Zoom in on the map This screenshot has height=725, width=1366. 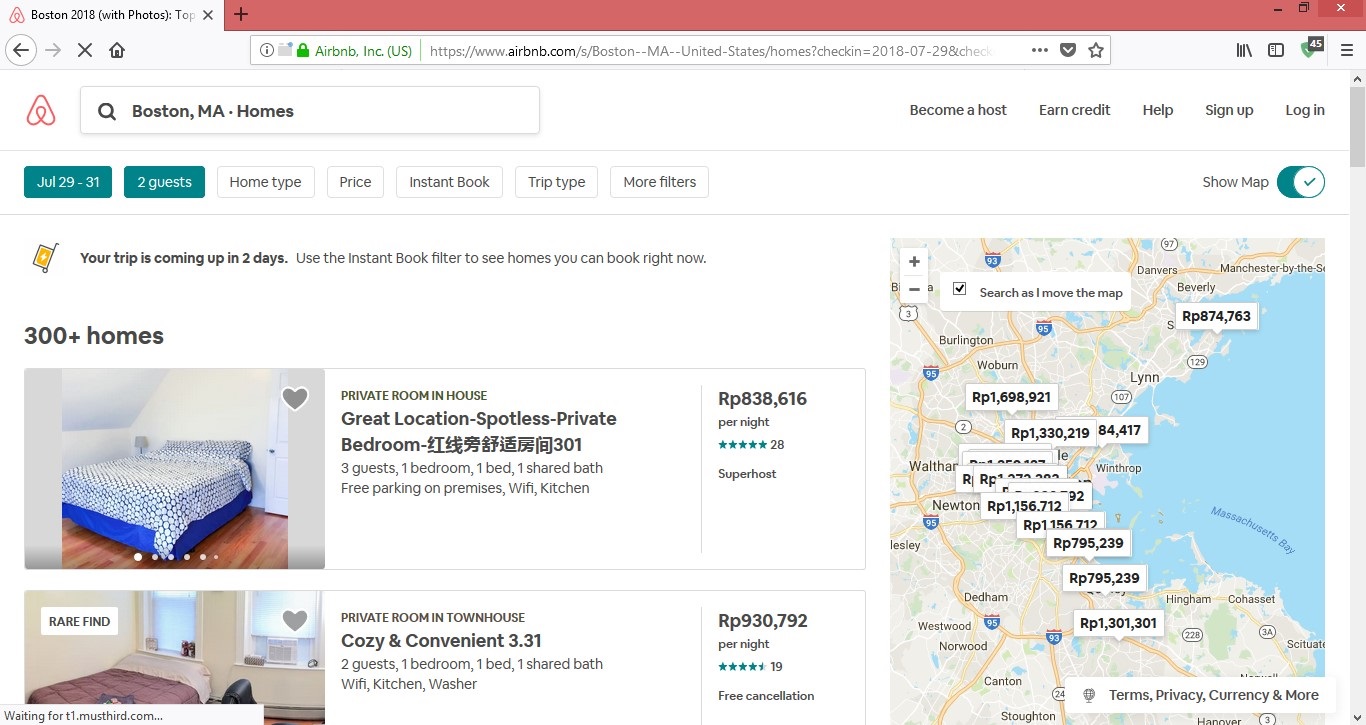[914, 262]
